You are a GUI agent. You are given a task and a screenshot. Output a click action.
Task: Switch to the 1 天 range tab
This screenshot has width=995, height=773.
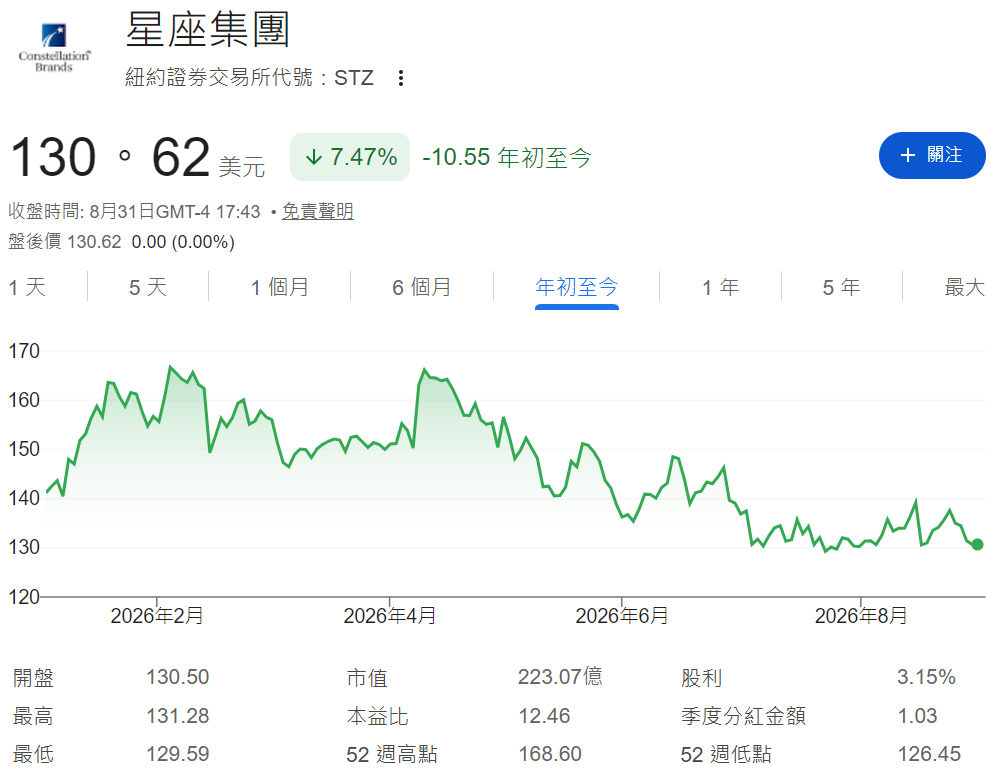(x=27, y=287)
